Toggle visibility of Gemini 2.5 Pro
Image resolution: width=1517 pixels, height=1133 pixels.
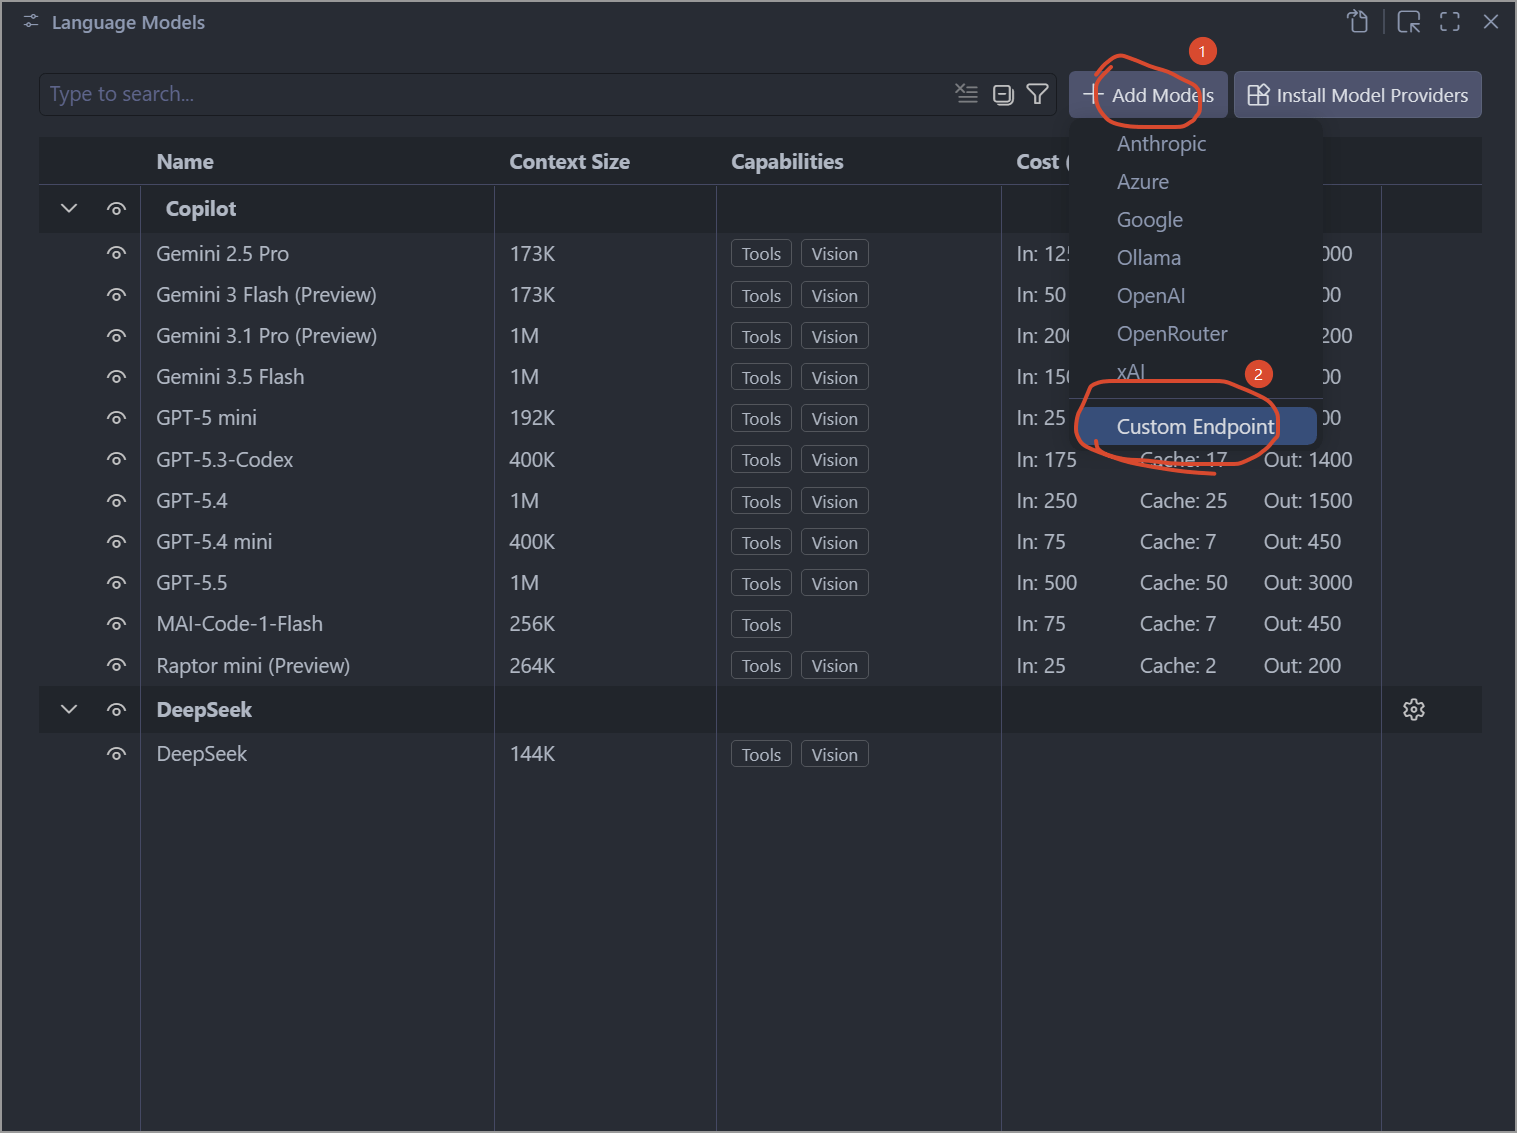(117, 254)
